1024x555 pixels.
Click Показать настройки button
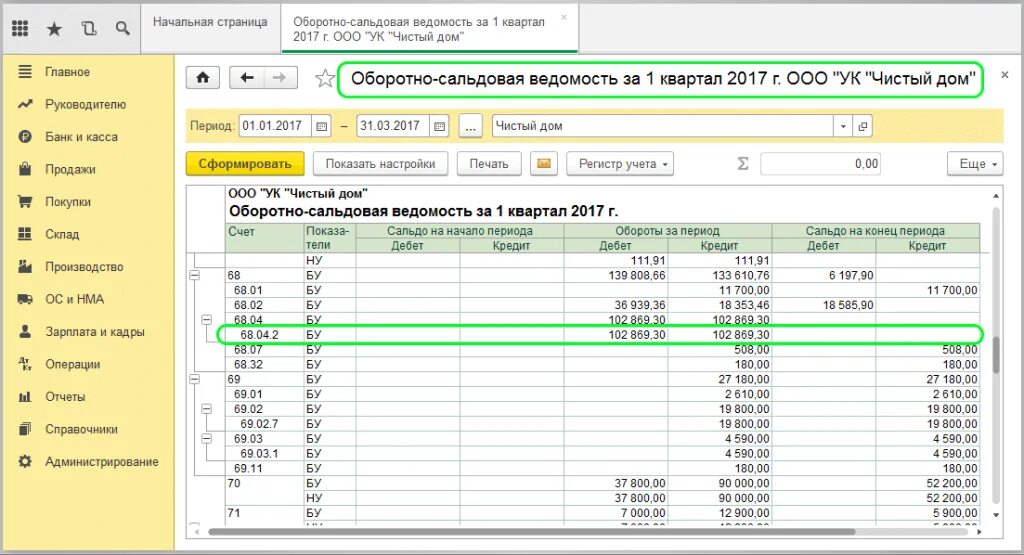pyautogui.click(x=380, y=164)
